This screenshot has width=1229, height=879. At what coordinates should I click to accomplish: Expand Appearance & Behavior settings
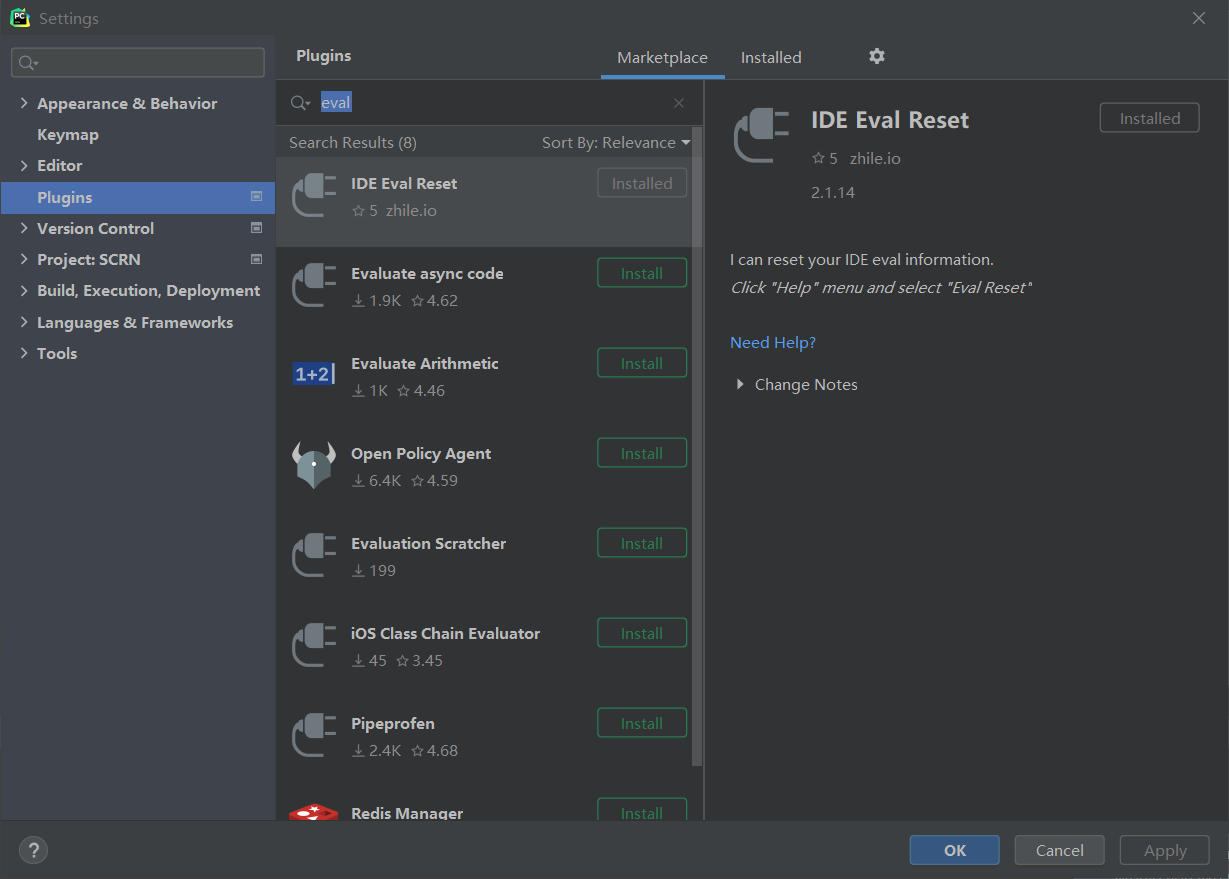tap(24, 103)
